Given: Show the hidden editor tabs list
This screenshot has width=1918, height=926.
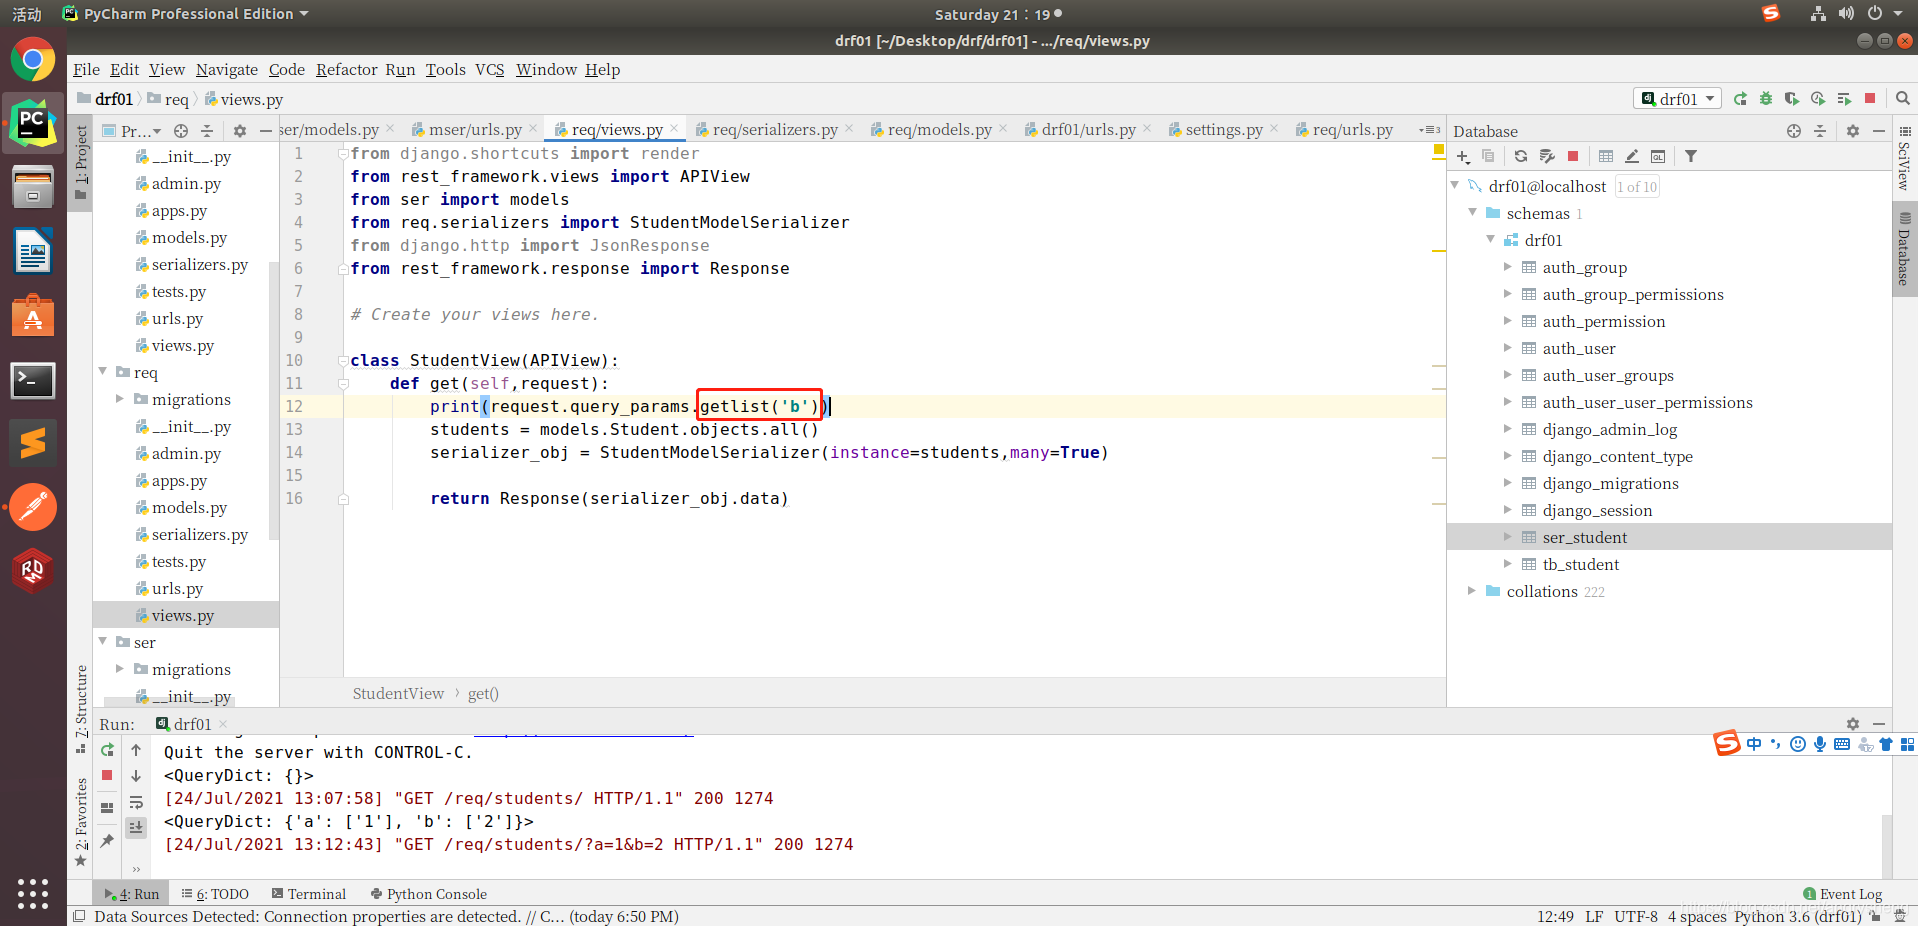Looking at the screenshot, I should click(x=1430, y=130).
